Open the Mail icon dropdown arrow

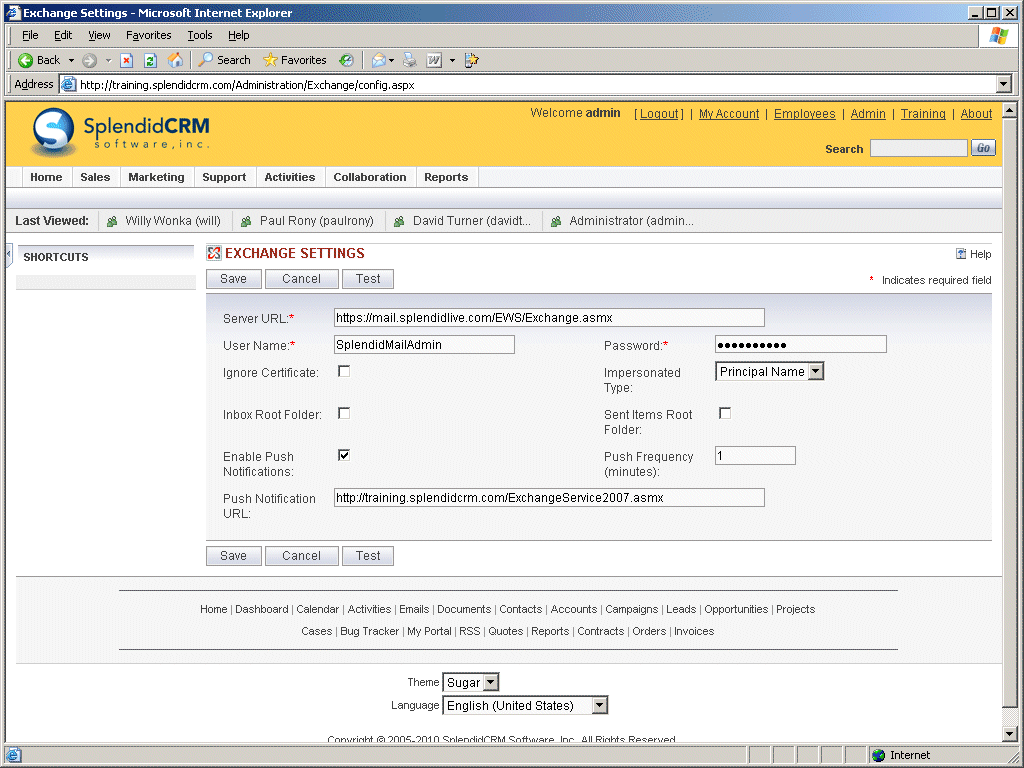[391, 60]
